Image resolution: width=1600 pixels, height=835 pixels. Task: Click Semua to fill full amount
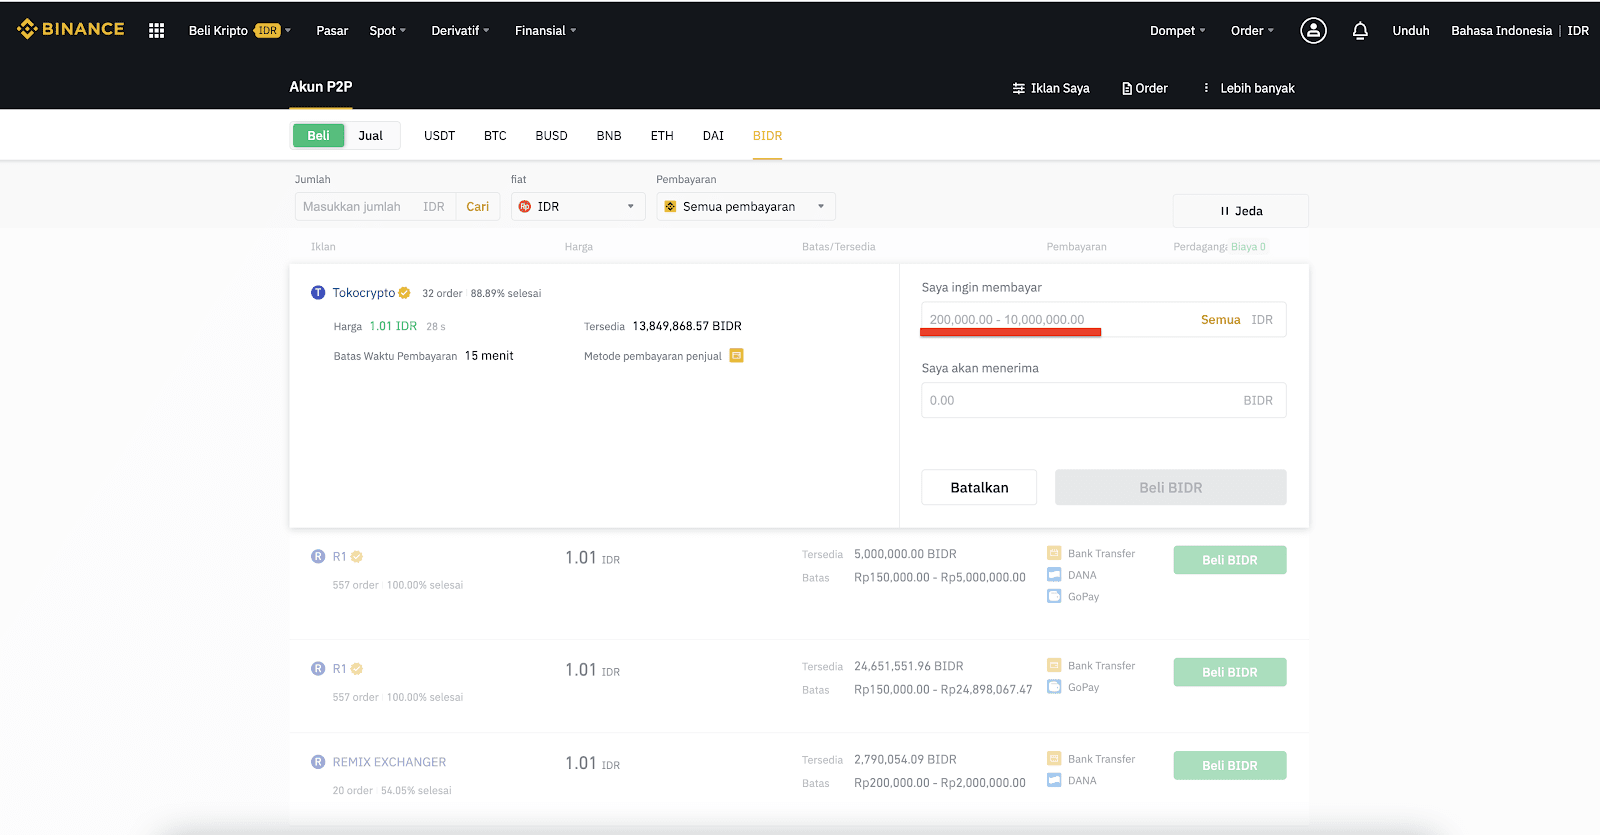click(x=1220, y=319)
